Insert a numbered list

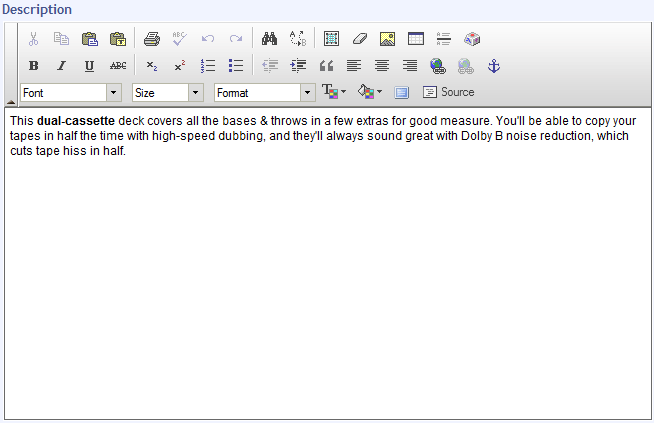point(208,66)
